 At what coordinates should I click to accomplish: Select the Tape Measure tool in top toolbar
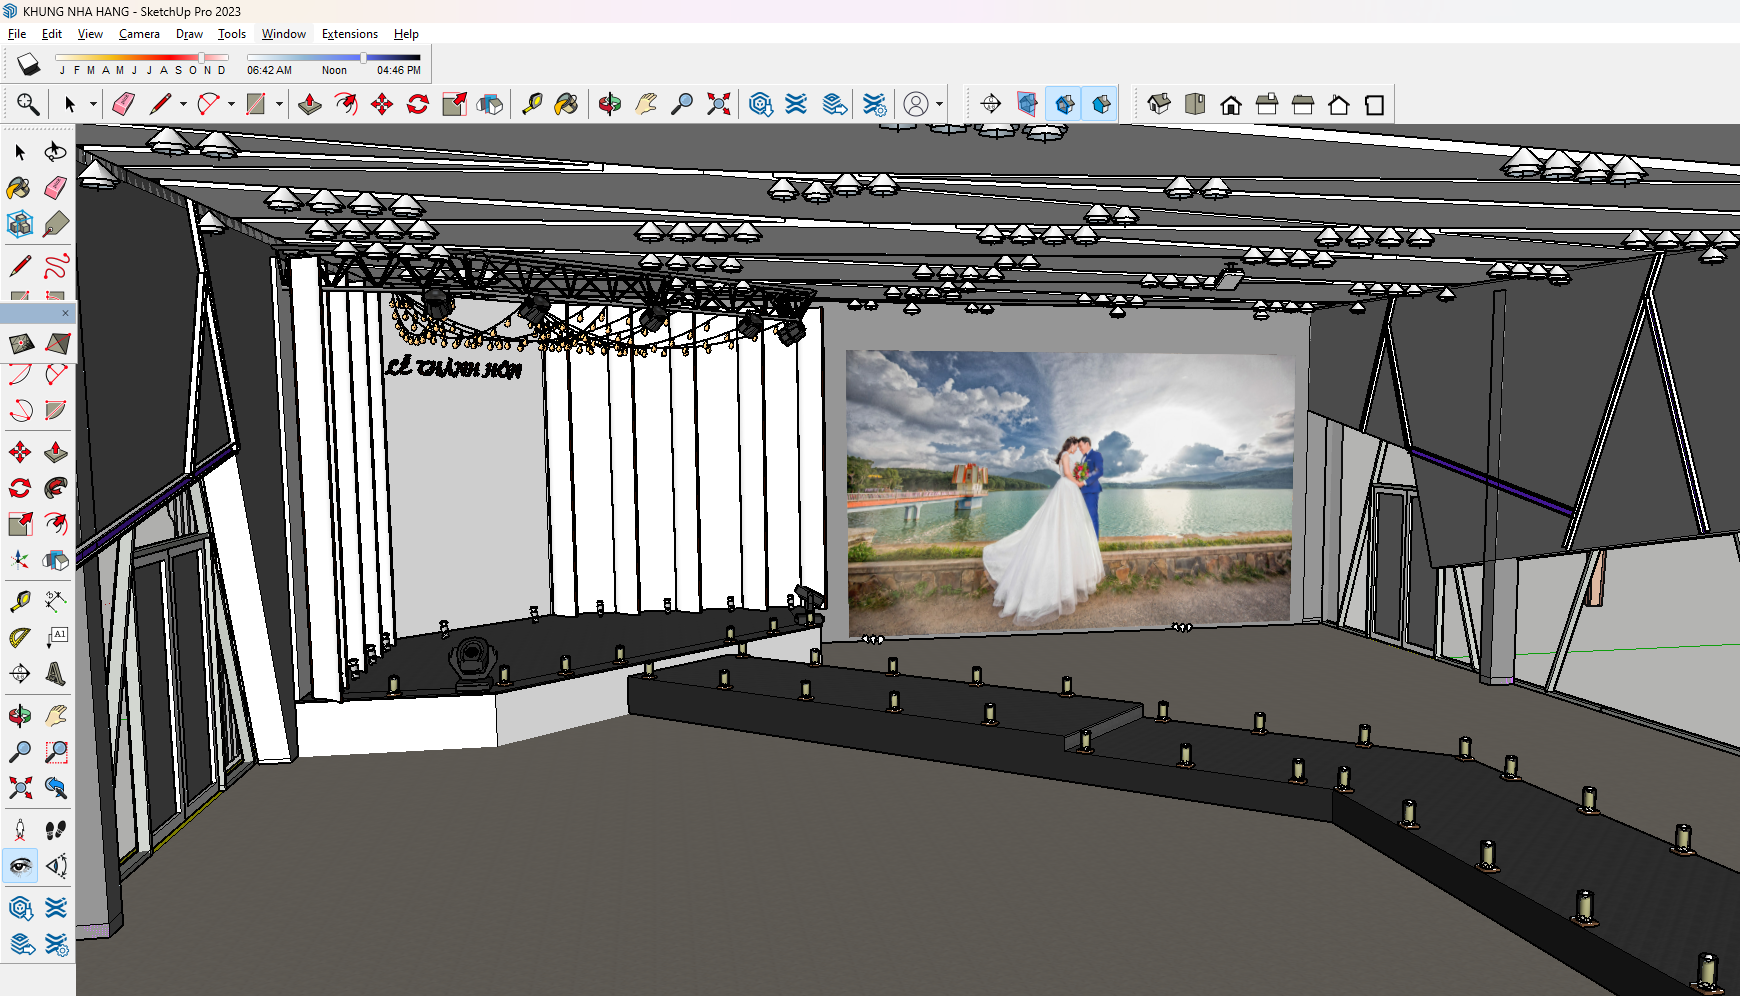(531, 104)
